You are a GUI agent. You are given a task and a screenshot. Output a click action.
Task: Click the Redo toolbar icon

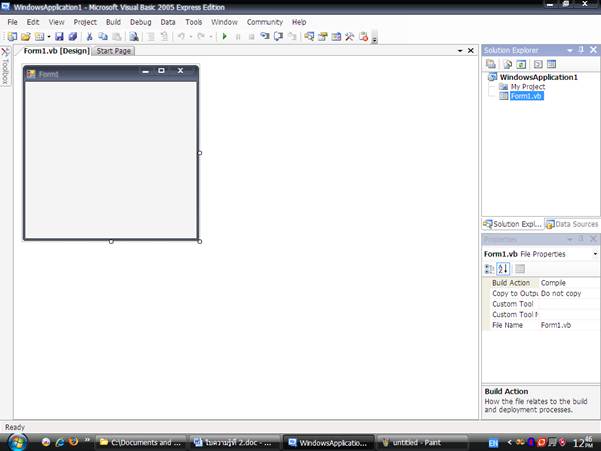tap(201, 36)
